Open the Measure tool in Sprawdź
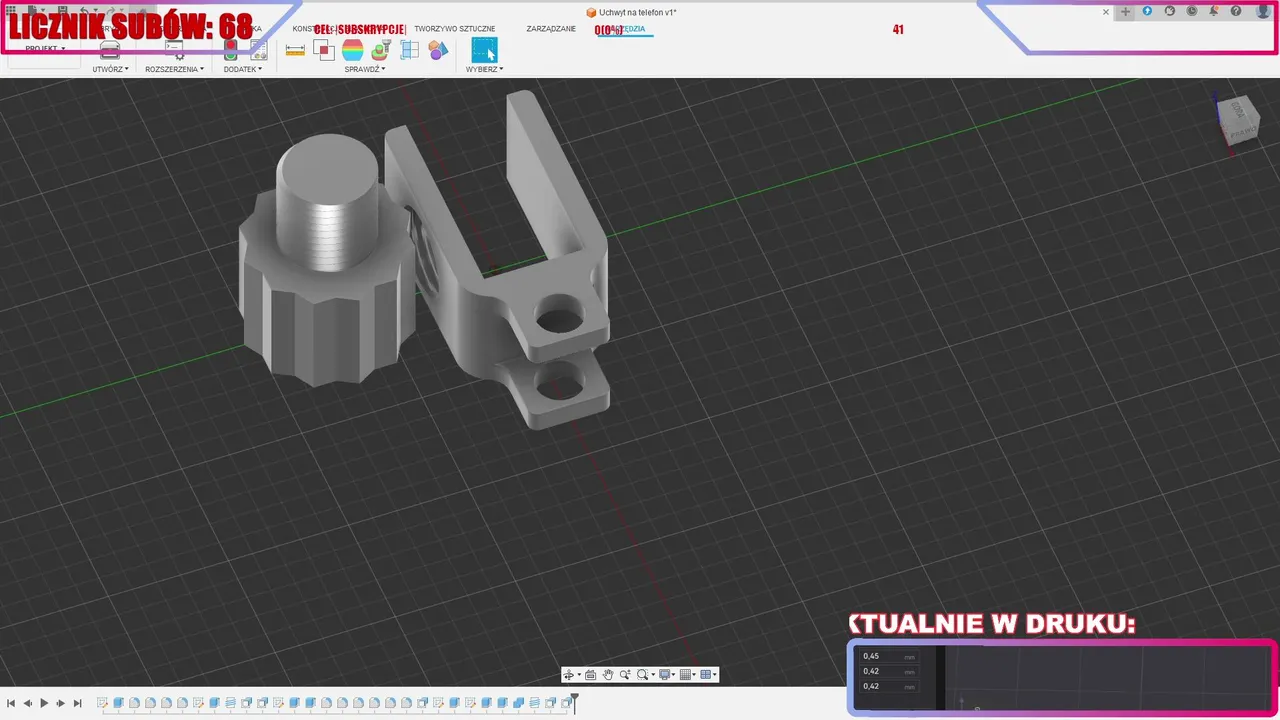Image resolution: width=1280 pixels, height=720 pixels. click(295, 50)
